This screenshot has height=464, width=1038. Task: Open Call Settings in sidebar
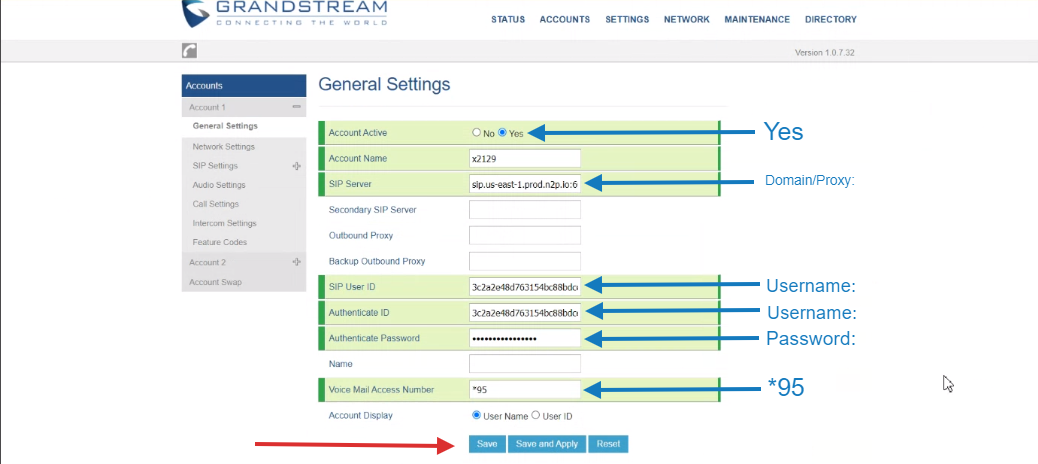216,205
